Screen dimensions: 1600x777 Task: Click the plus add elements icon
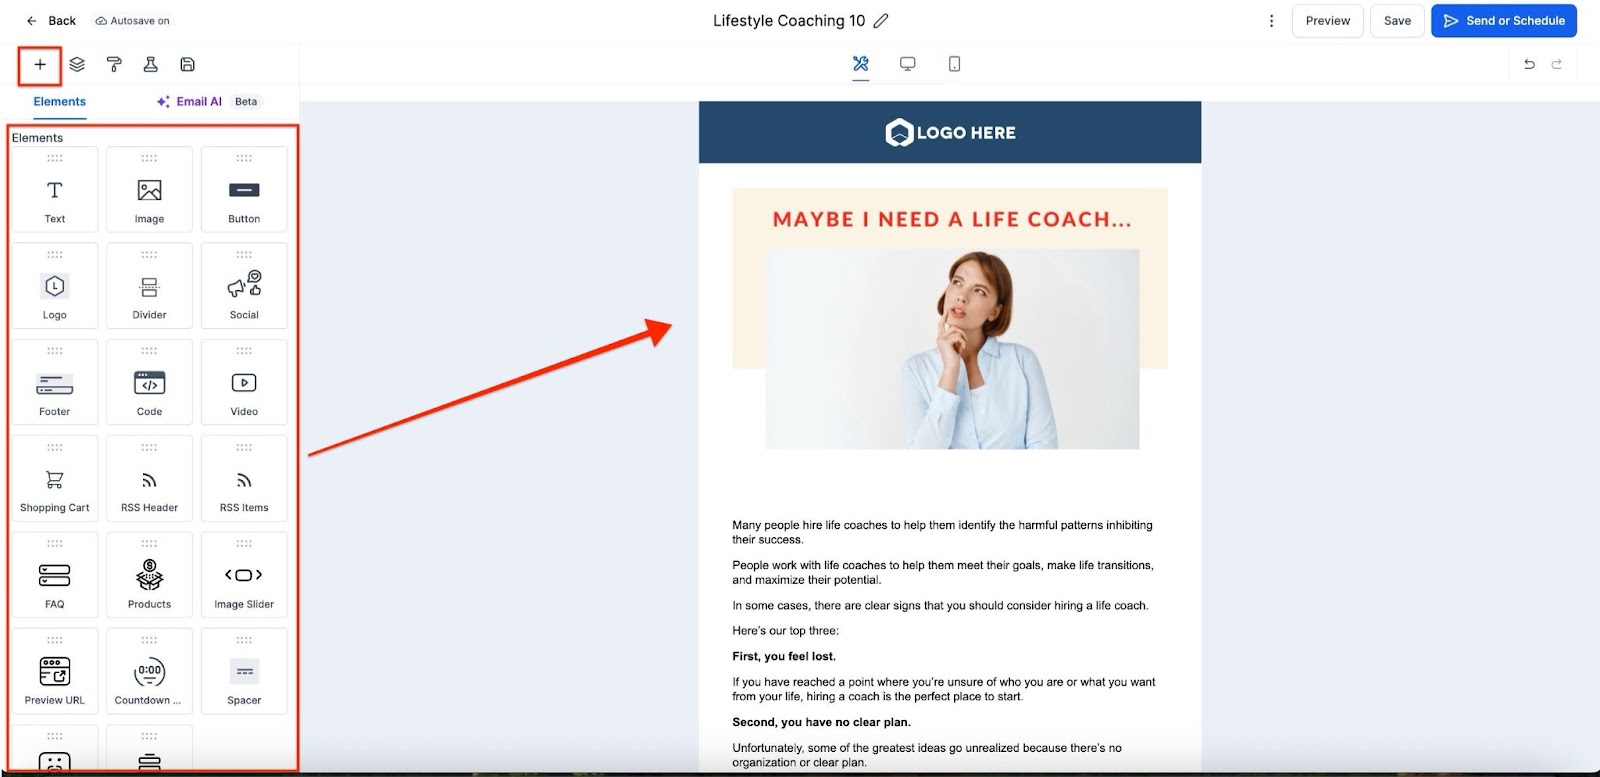click(x=40, y=65)
